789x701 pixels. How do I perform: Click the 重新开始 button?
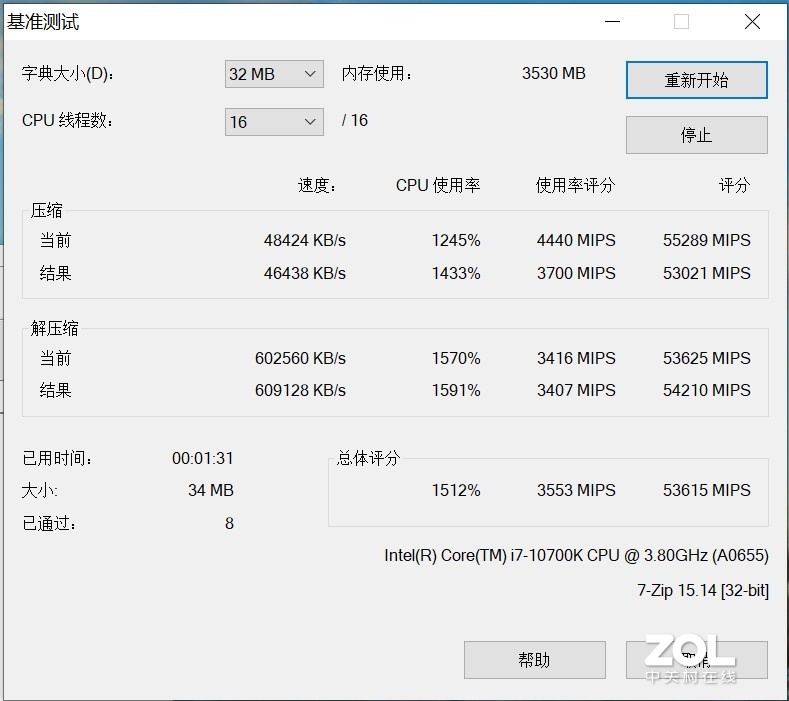(x=696, y=80)
